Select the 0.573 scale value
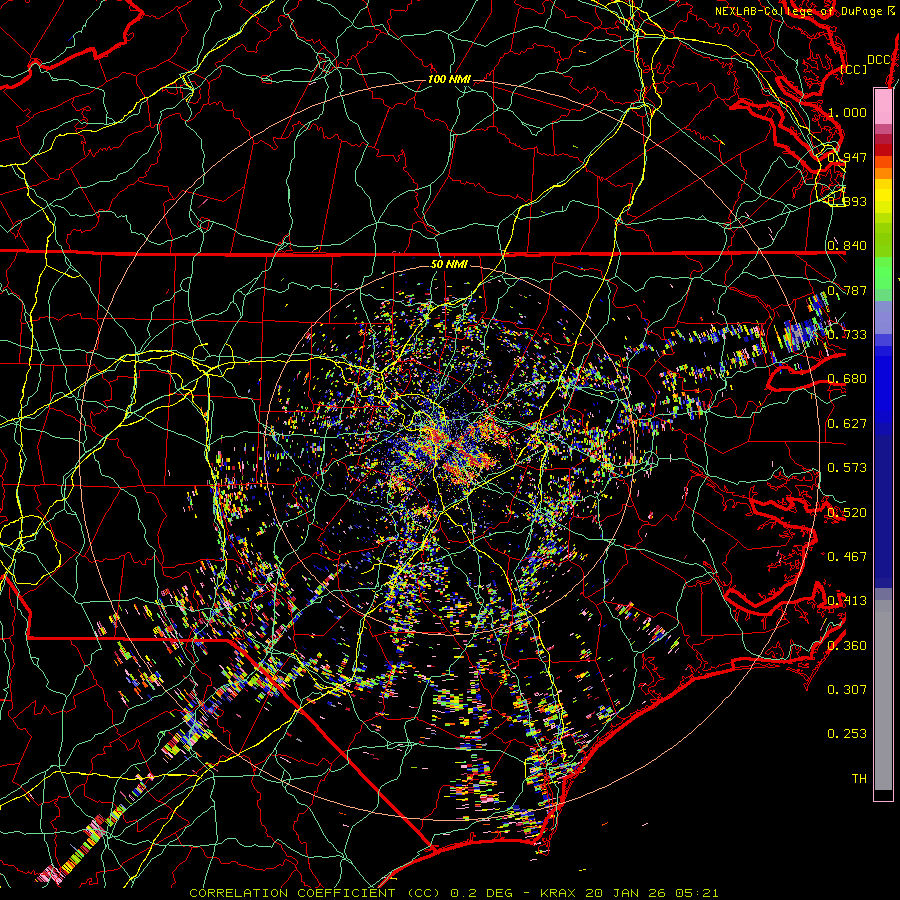900x900 pixels. coord(847,468)
